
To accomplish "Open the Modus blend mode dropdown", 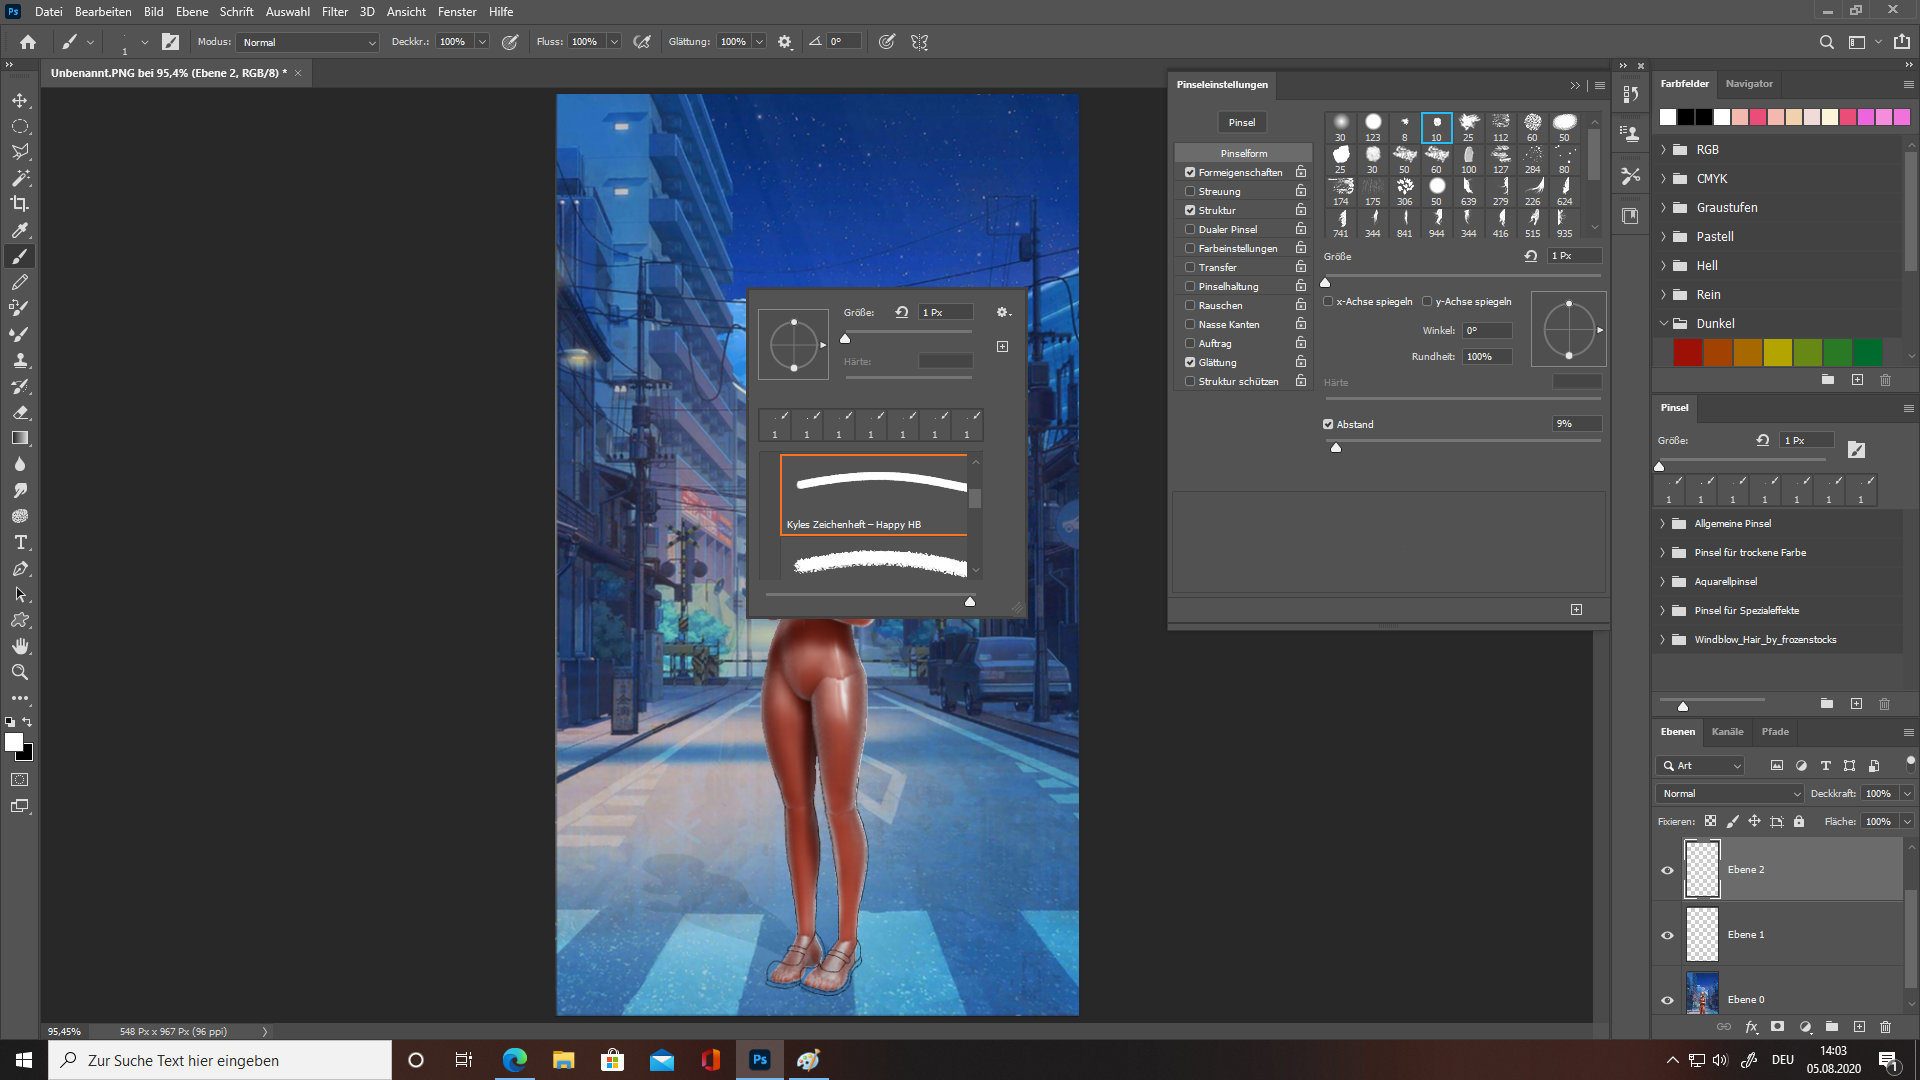I will point(309,42).
